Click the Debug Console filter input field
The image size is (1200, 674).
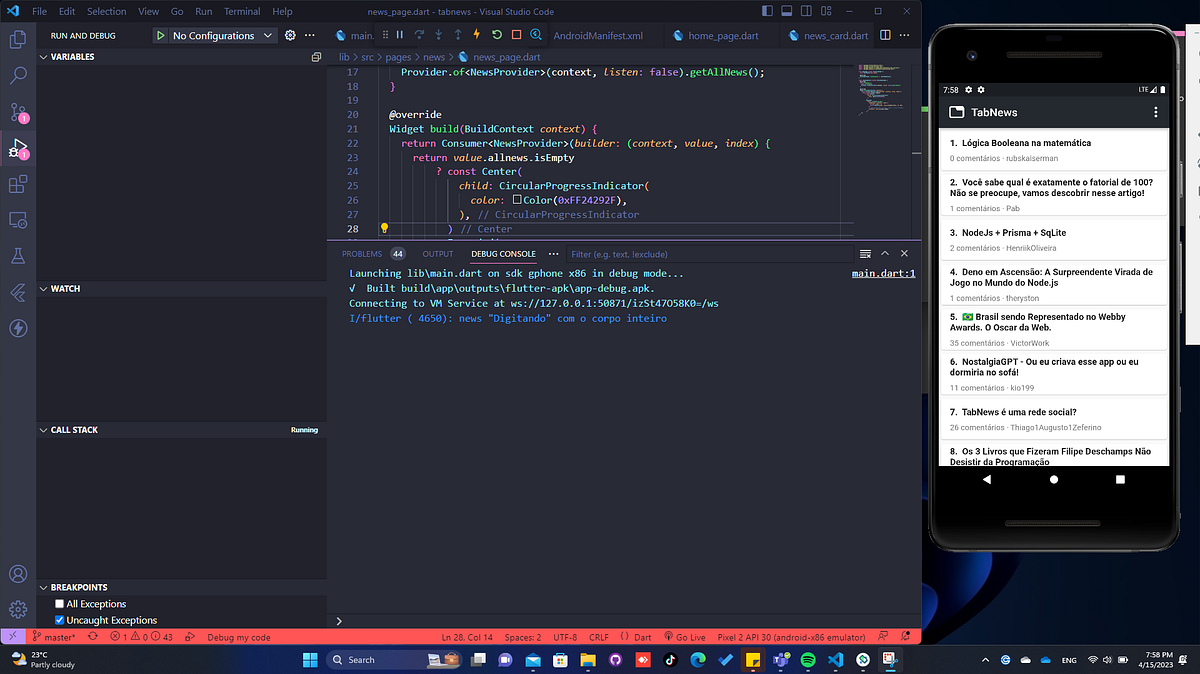(710, 253)
